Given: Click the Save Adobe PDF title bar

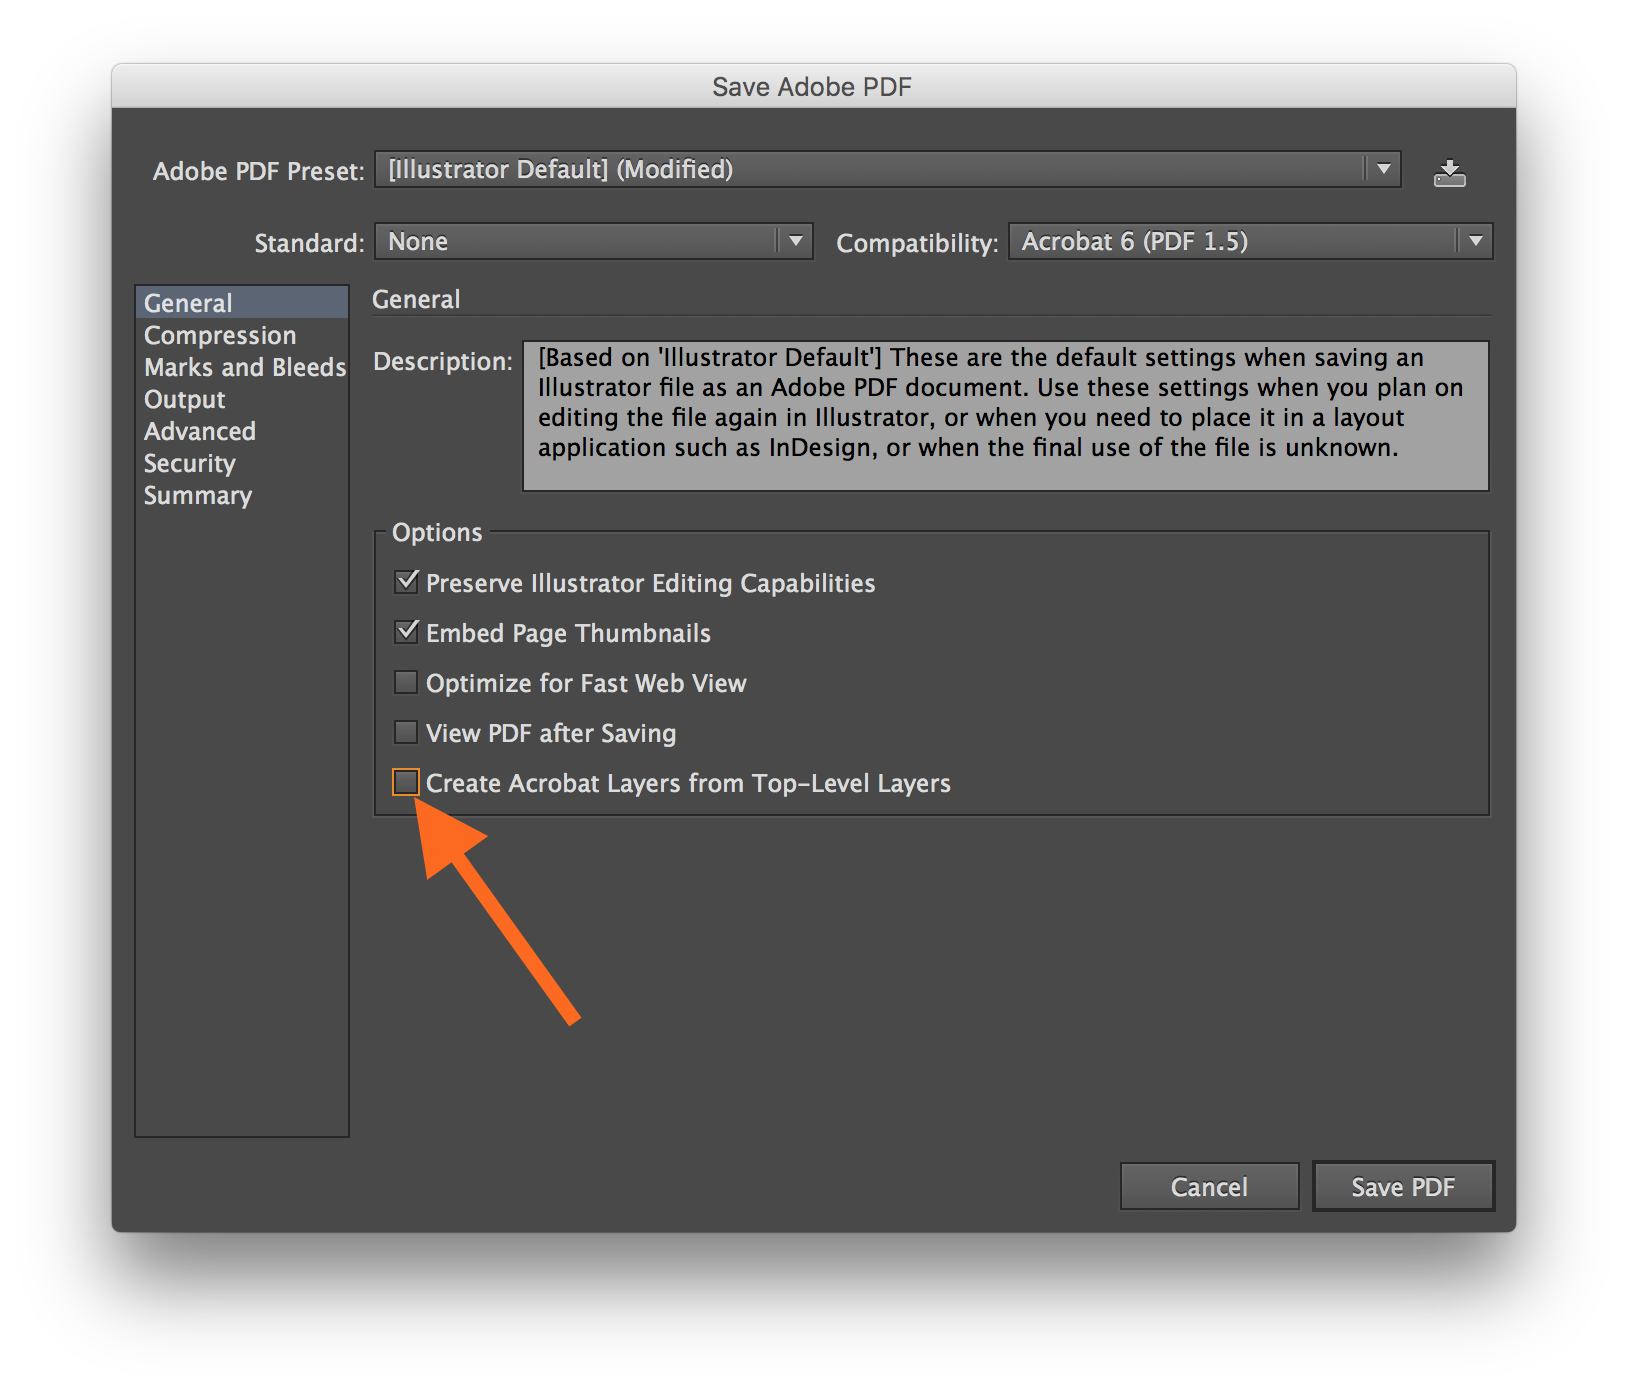Looking at the screenshot, I should [x=812, y=87].
